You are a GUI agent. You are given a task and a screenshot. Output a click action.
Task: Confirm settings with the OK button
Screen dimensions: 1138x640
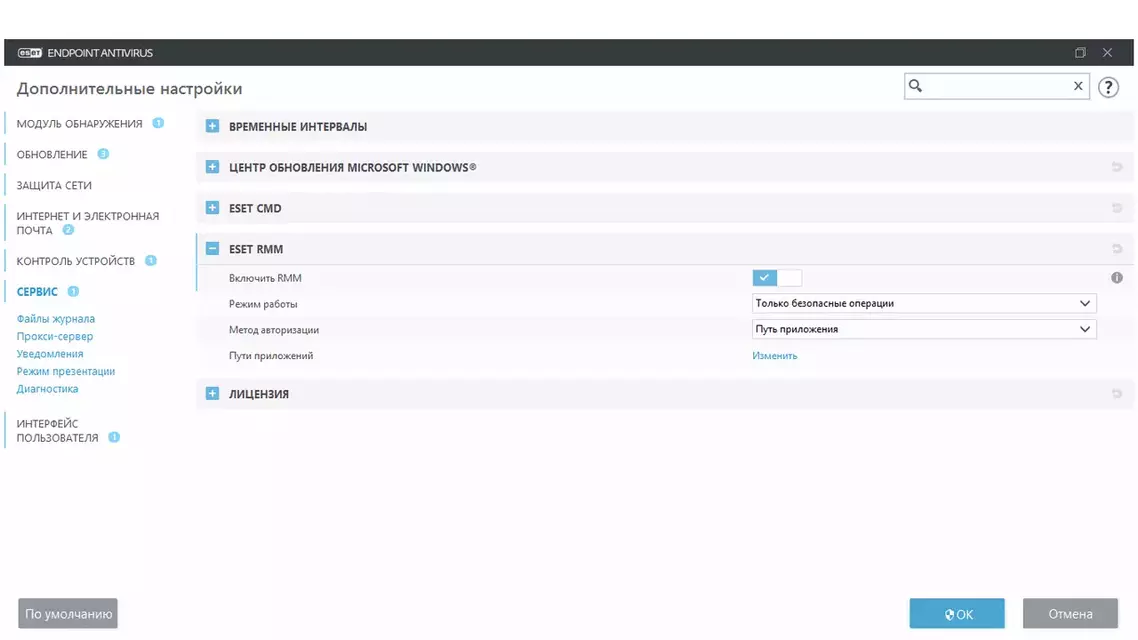tap(957, 614)
